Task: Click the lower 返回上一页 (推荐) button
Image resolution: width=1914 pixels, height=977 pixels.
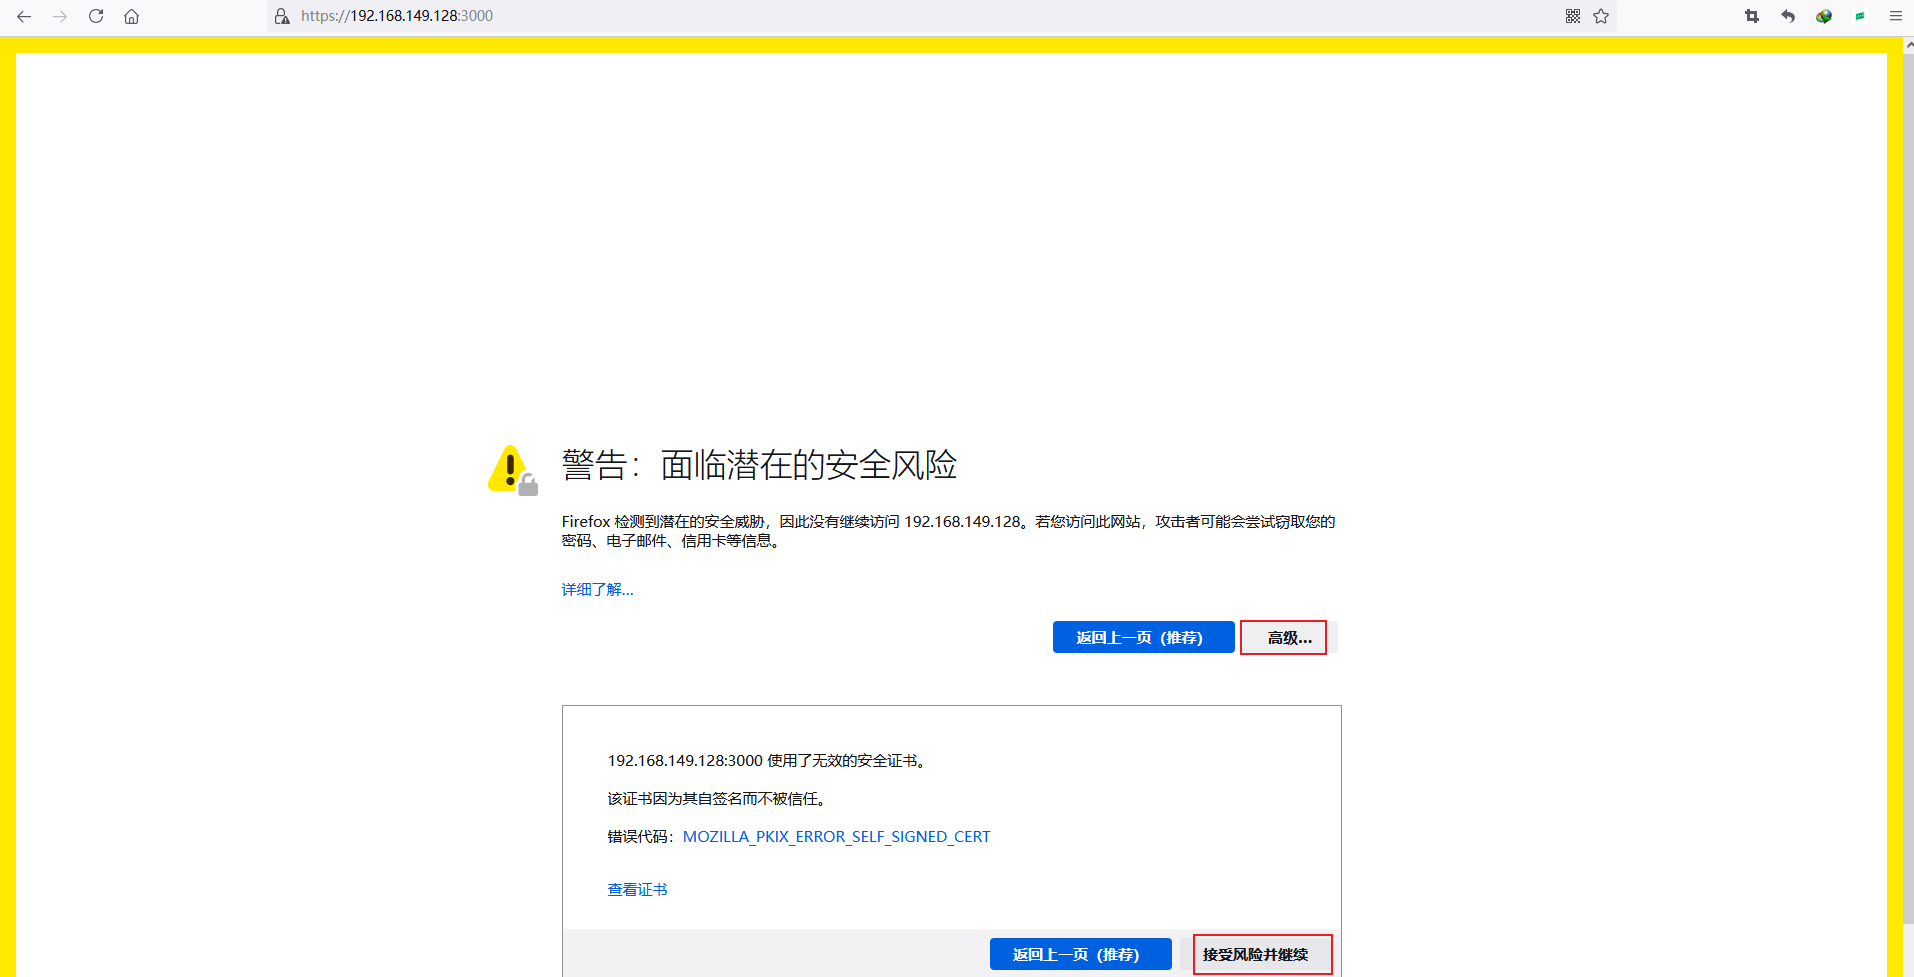Action: coord(1080,954)
